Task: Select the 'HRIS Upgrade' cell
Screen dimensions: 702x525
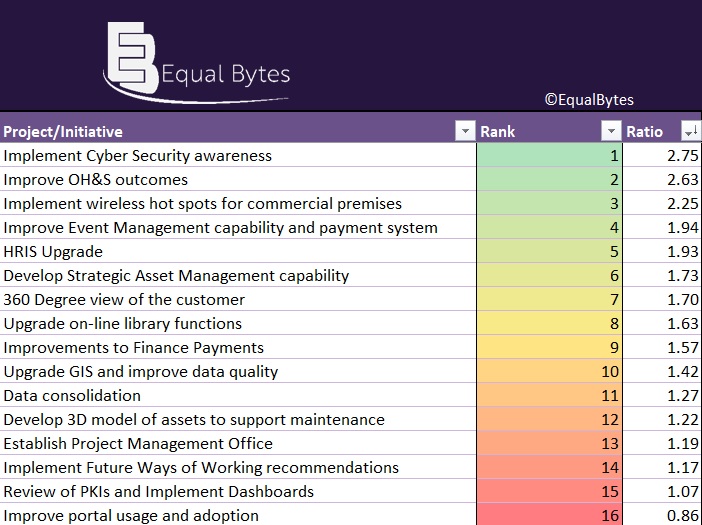Action: [238, 252]
